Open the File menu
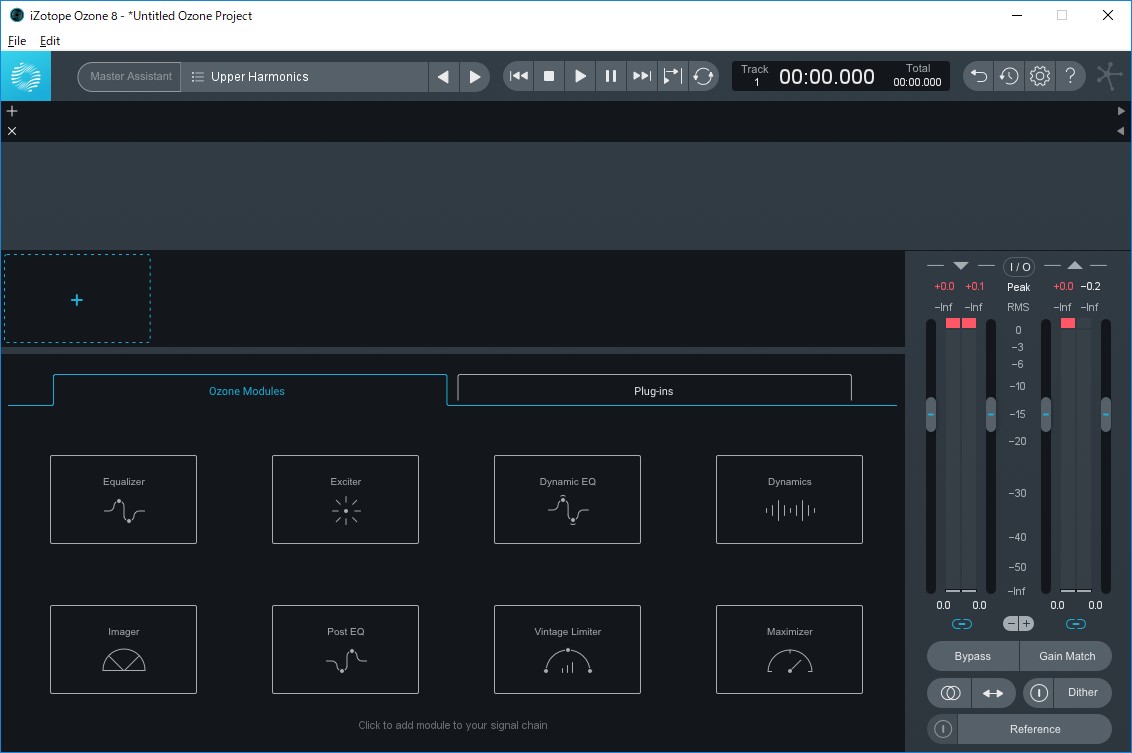 tap(17, 41)
